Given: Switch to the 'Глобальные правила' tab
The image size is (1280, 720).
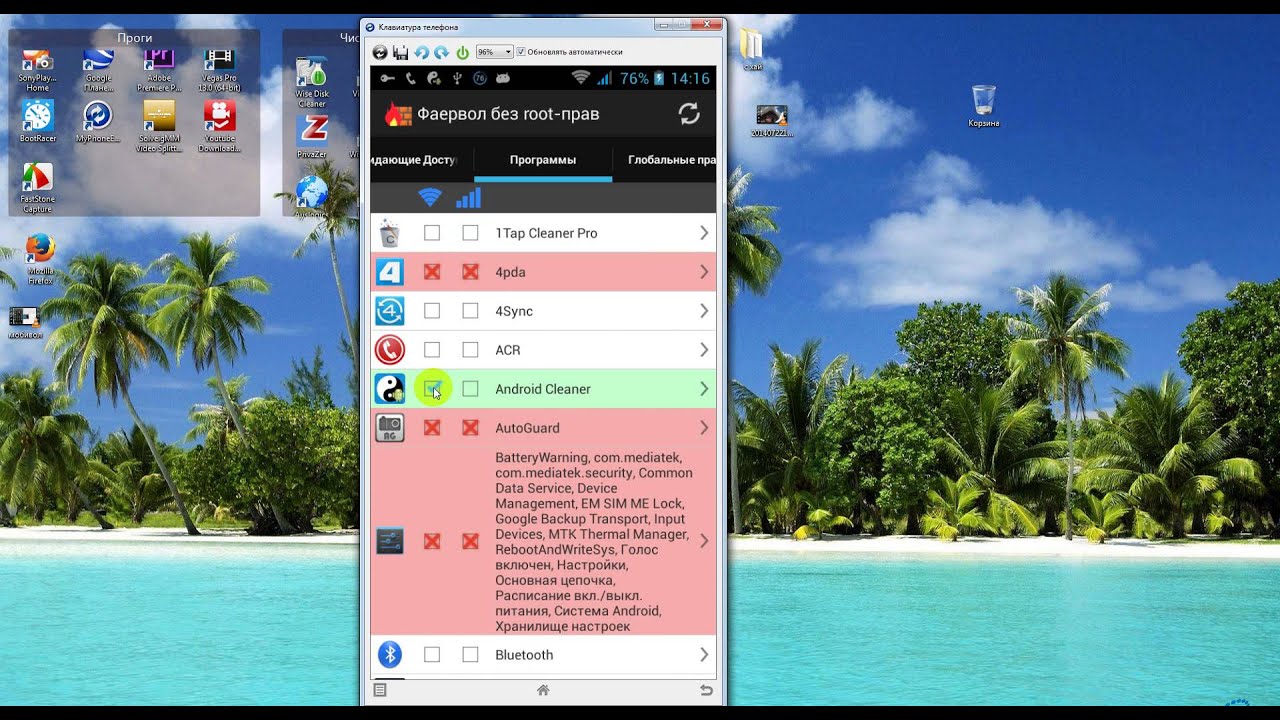Looking at the screenshot, I should coord(666,160).
